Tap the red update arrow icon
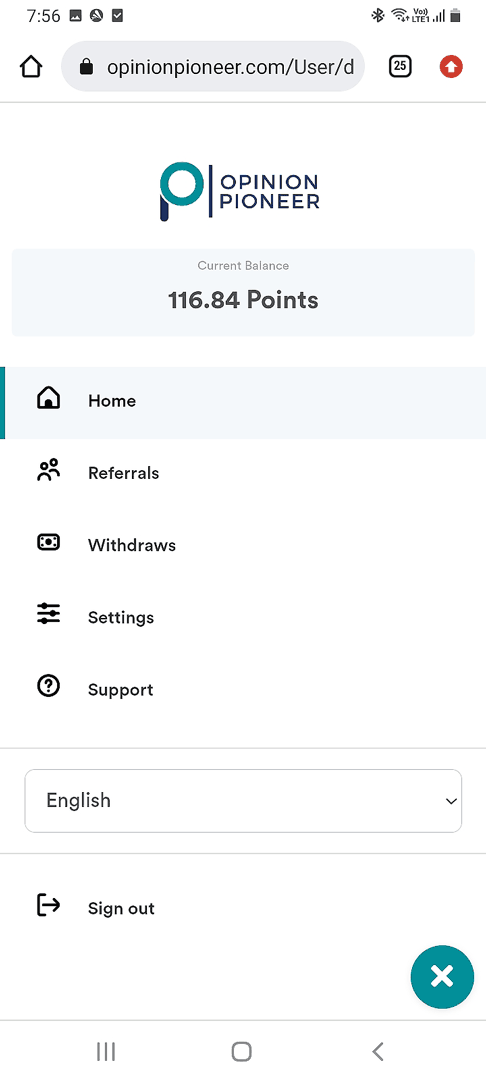Image resolution: width=486 pixels, height=1080 pixels. point(451,67)
